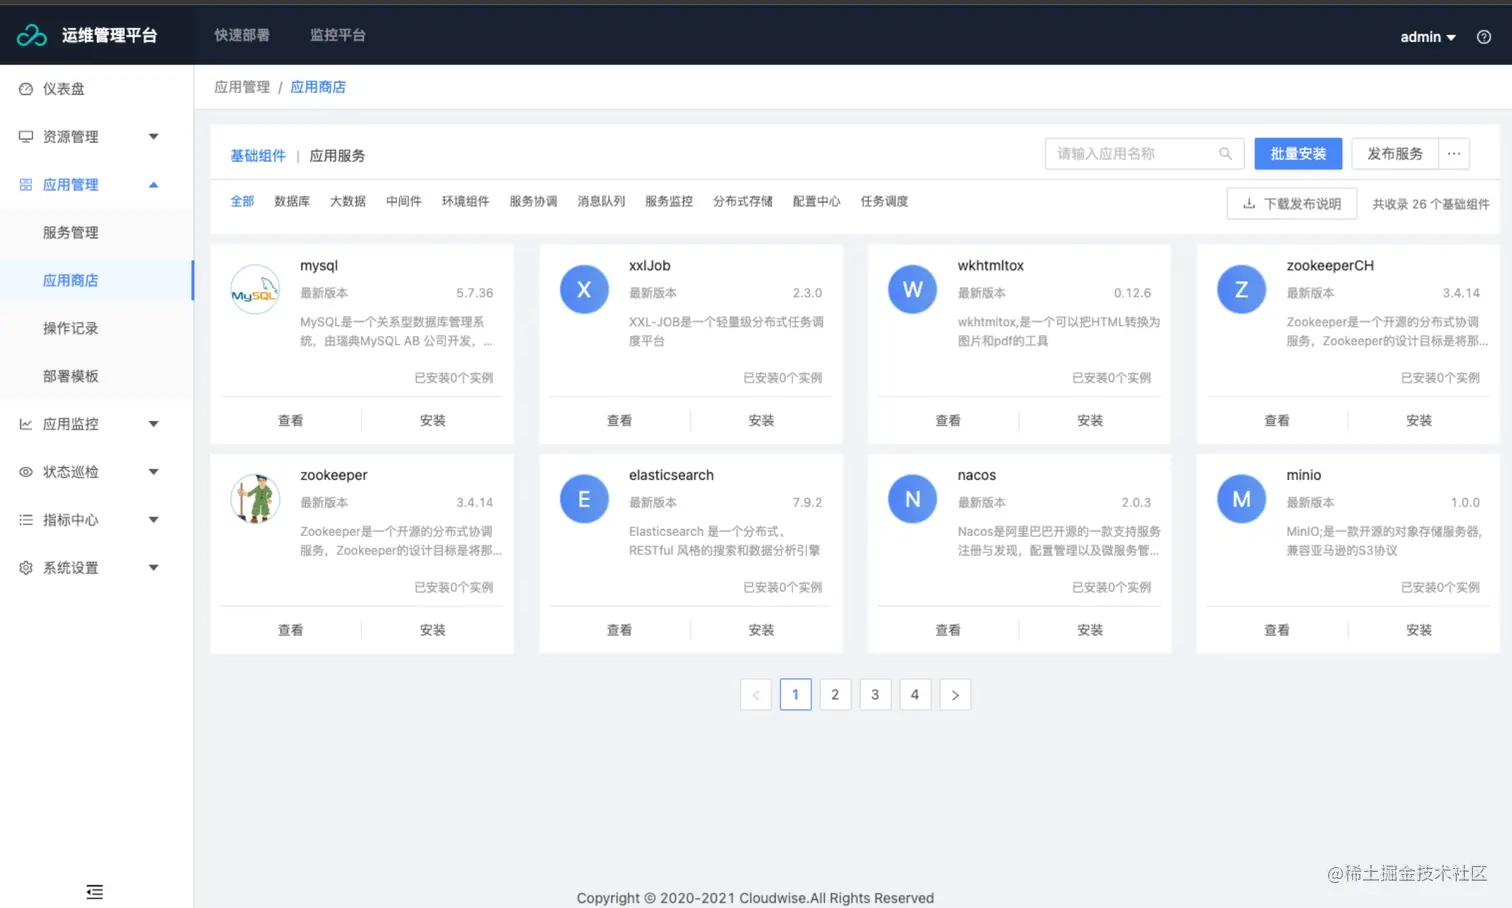
Task: Click the wkhtmltox W avatar icon
Action: coord(913,290)
